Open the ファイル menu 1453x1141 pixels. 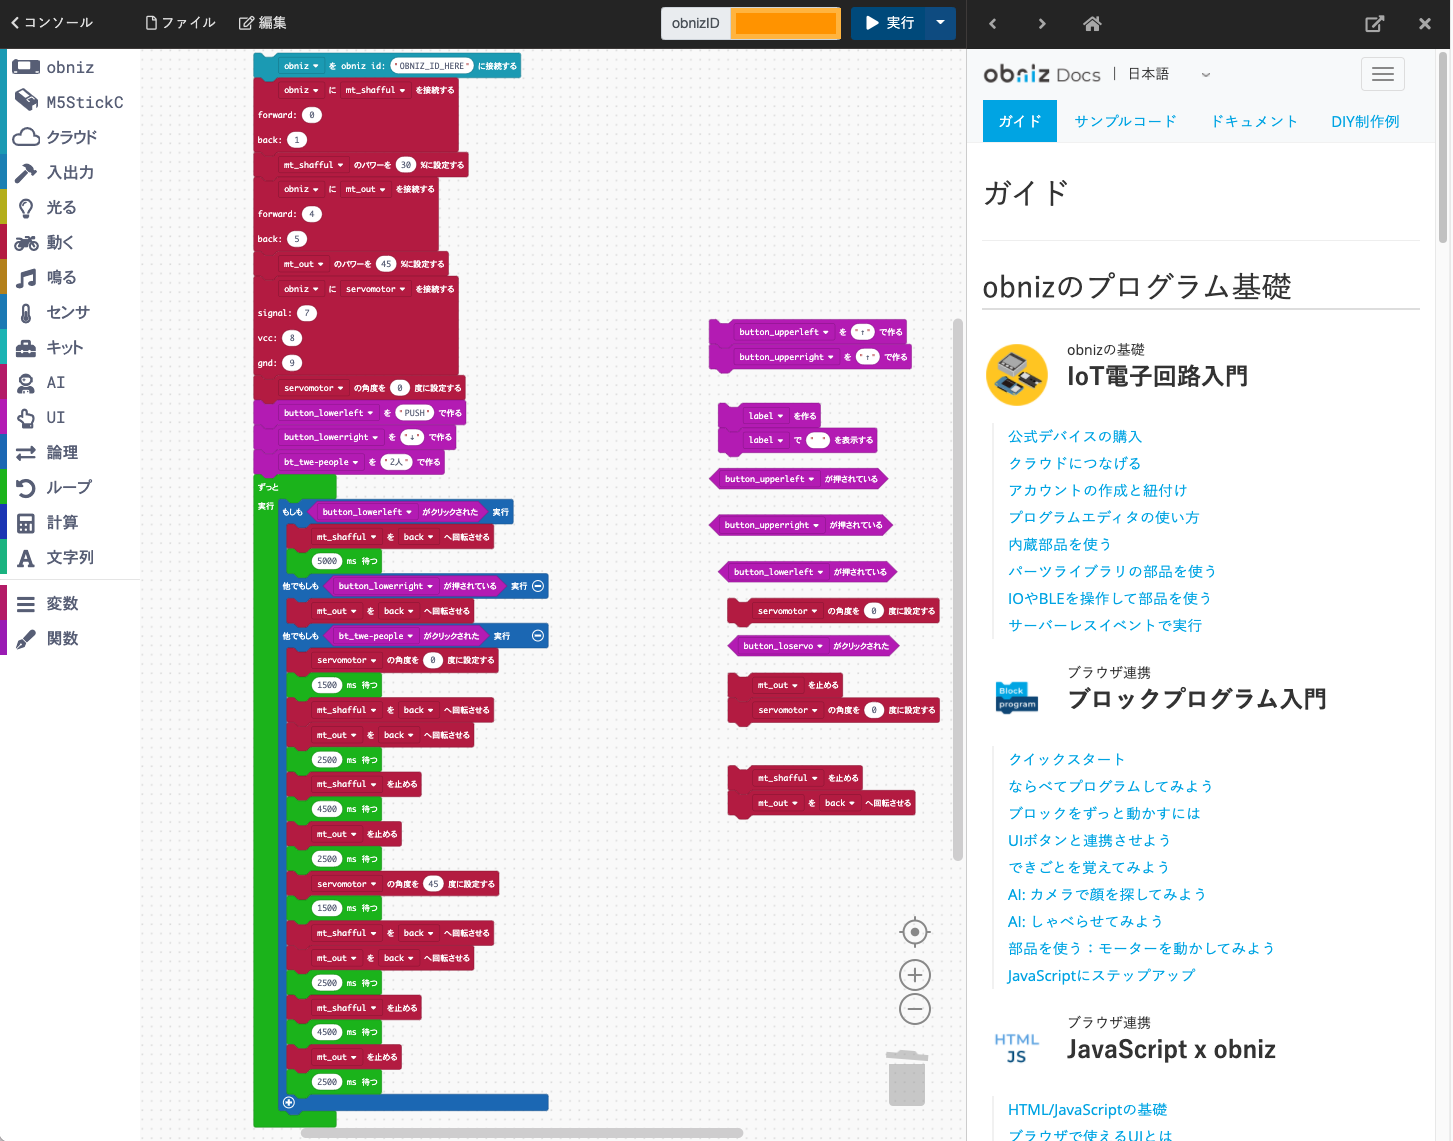pyautogui.click(x=180, y=23)
